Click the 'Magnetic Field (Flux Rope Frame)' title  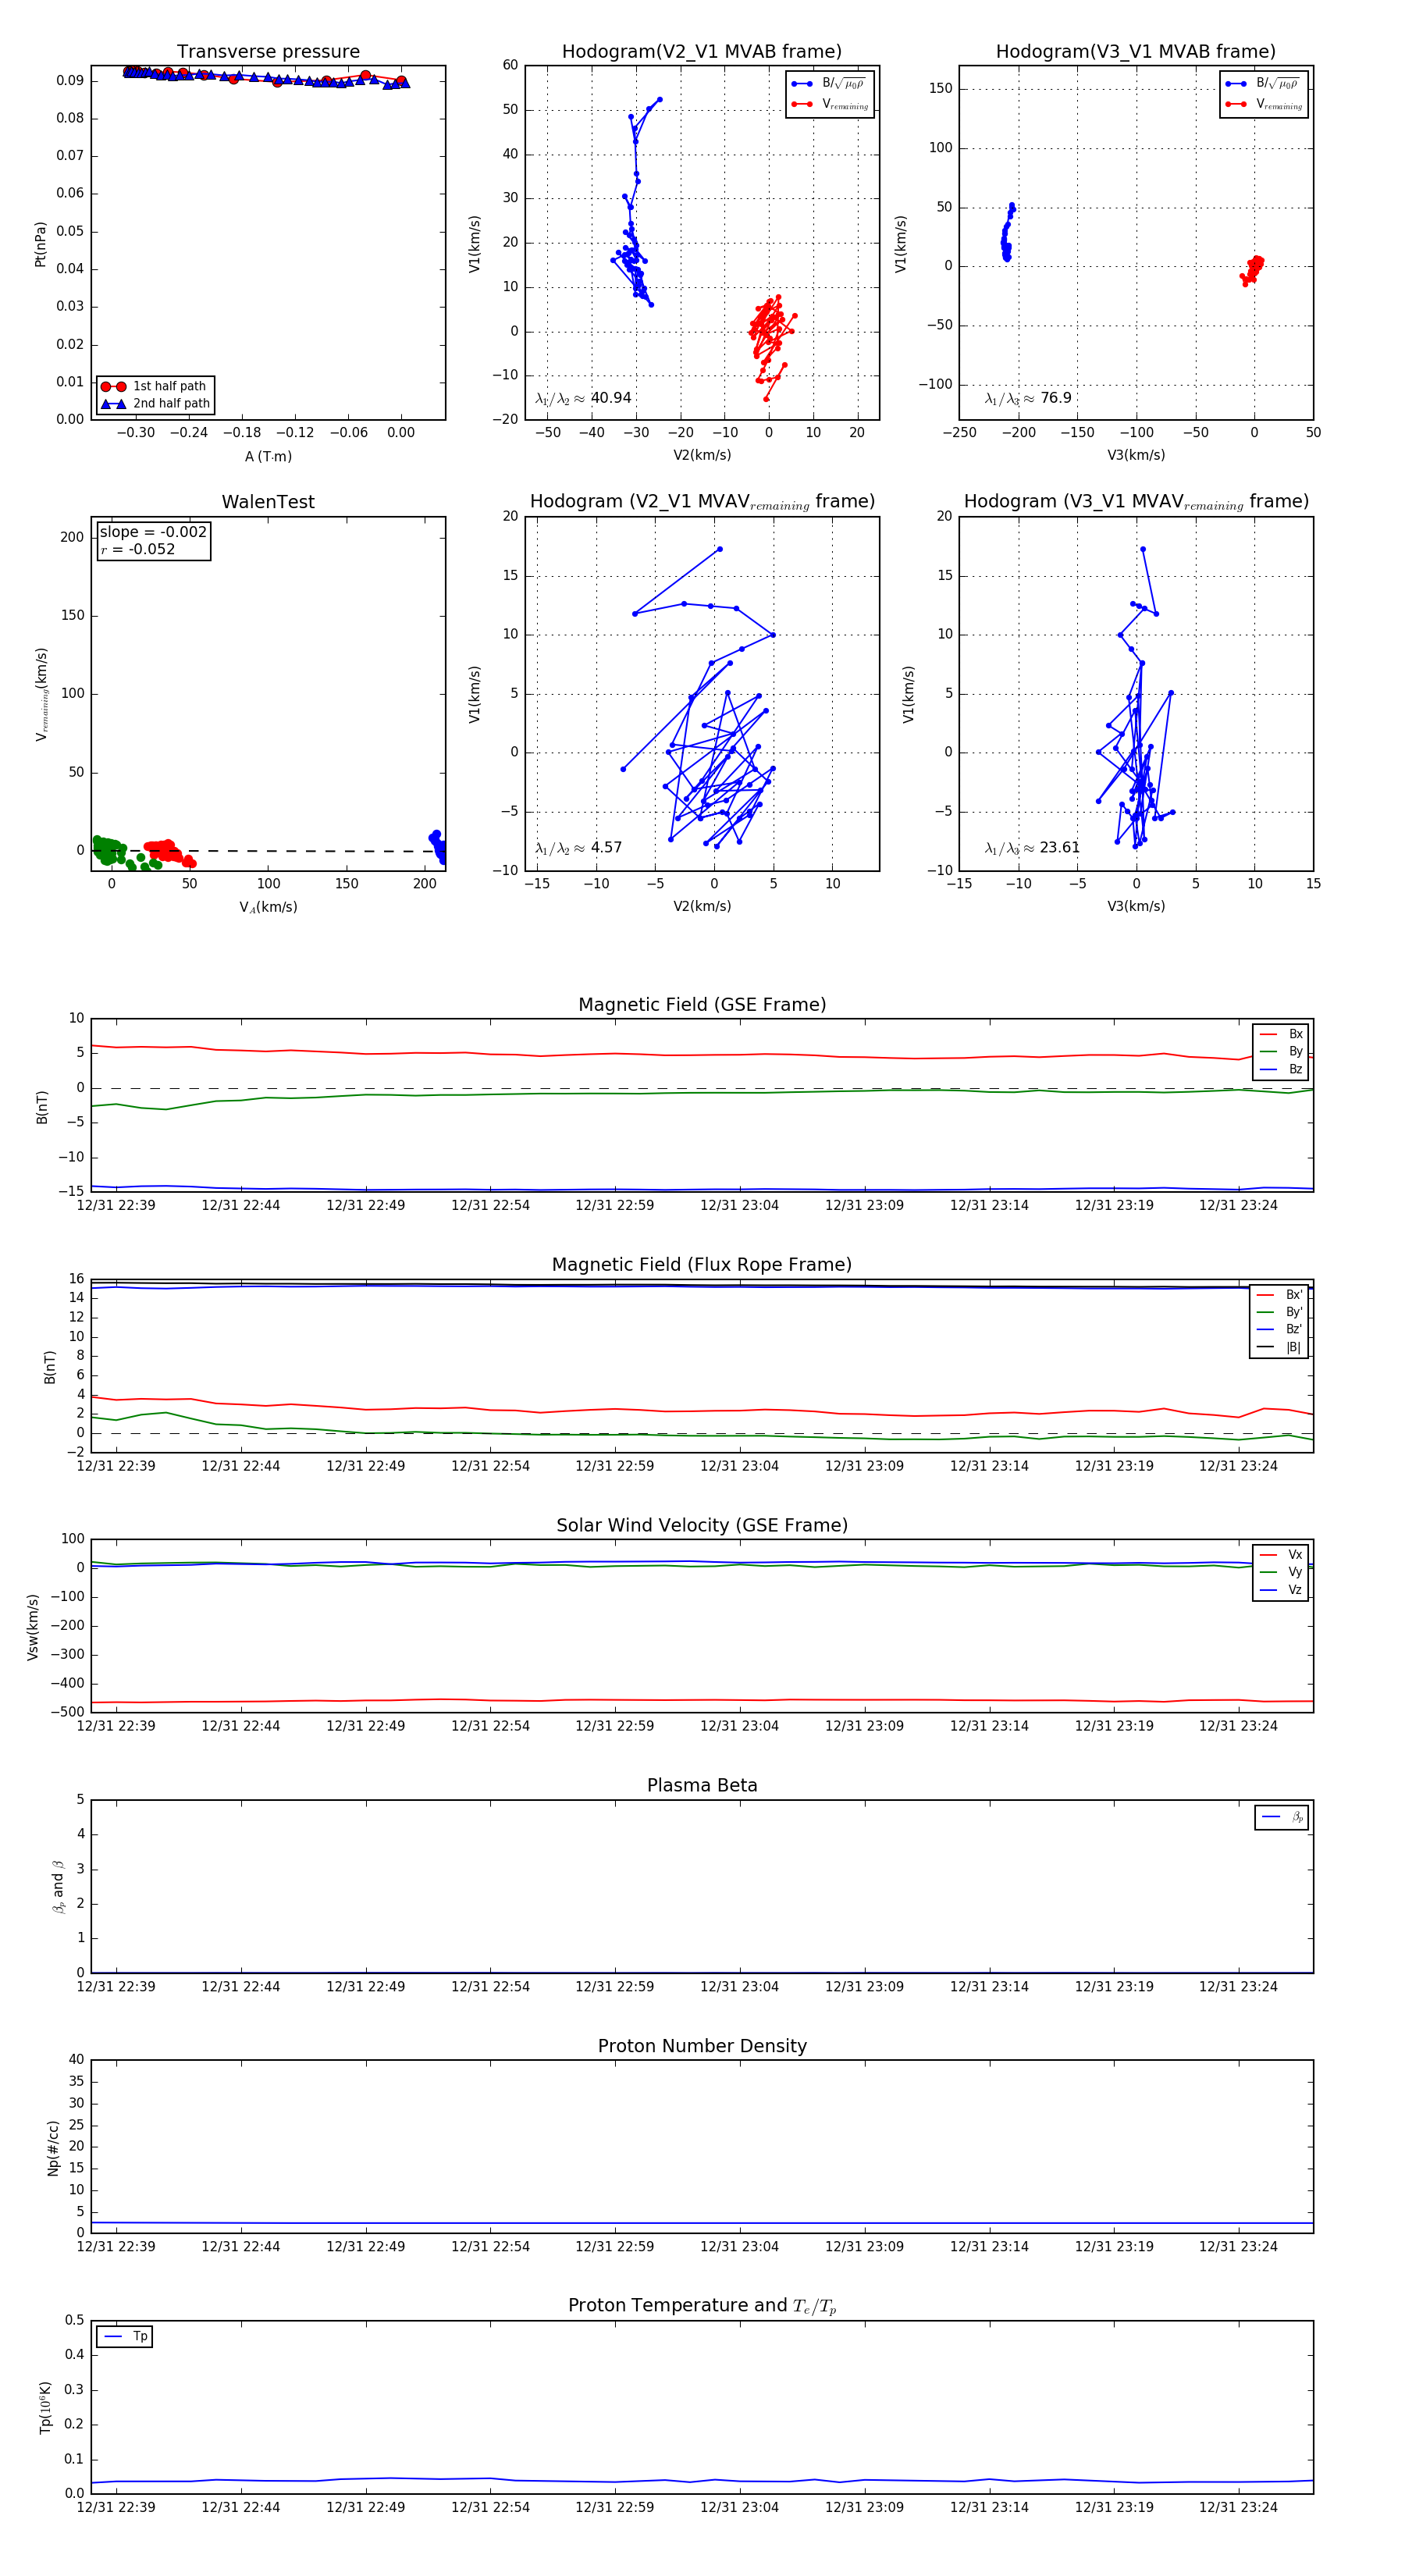pos(702,1265)
